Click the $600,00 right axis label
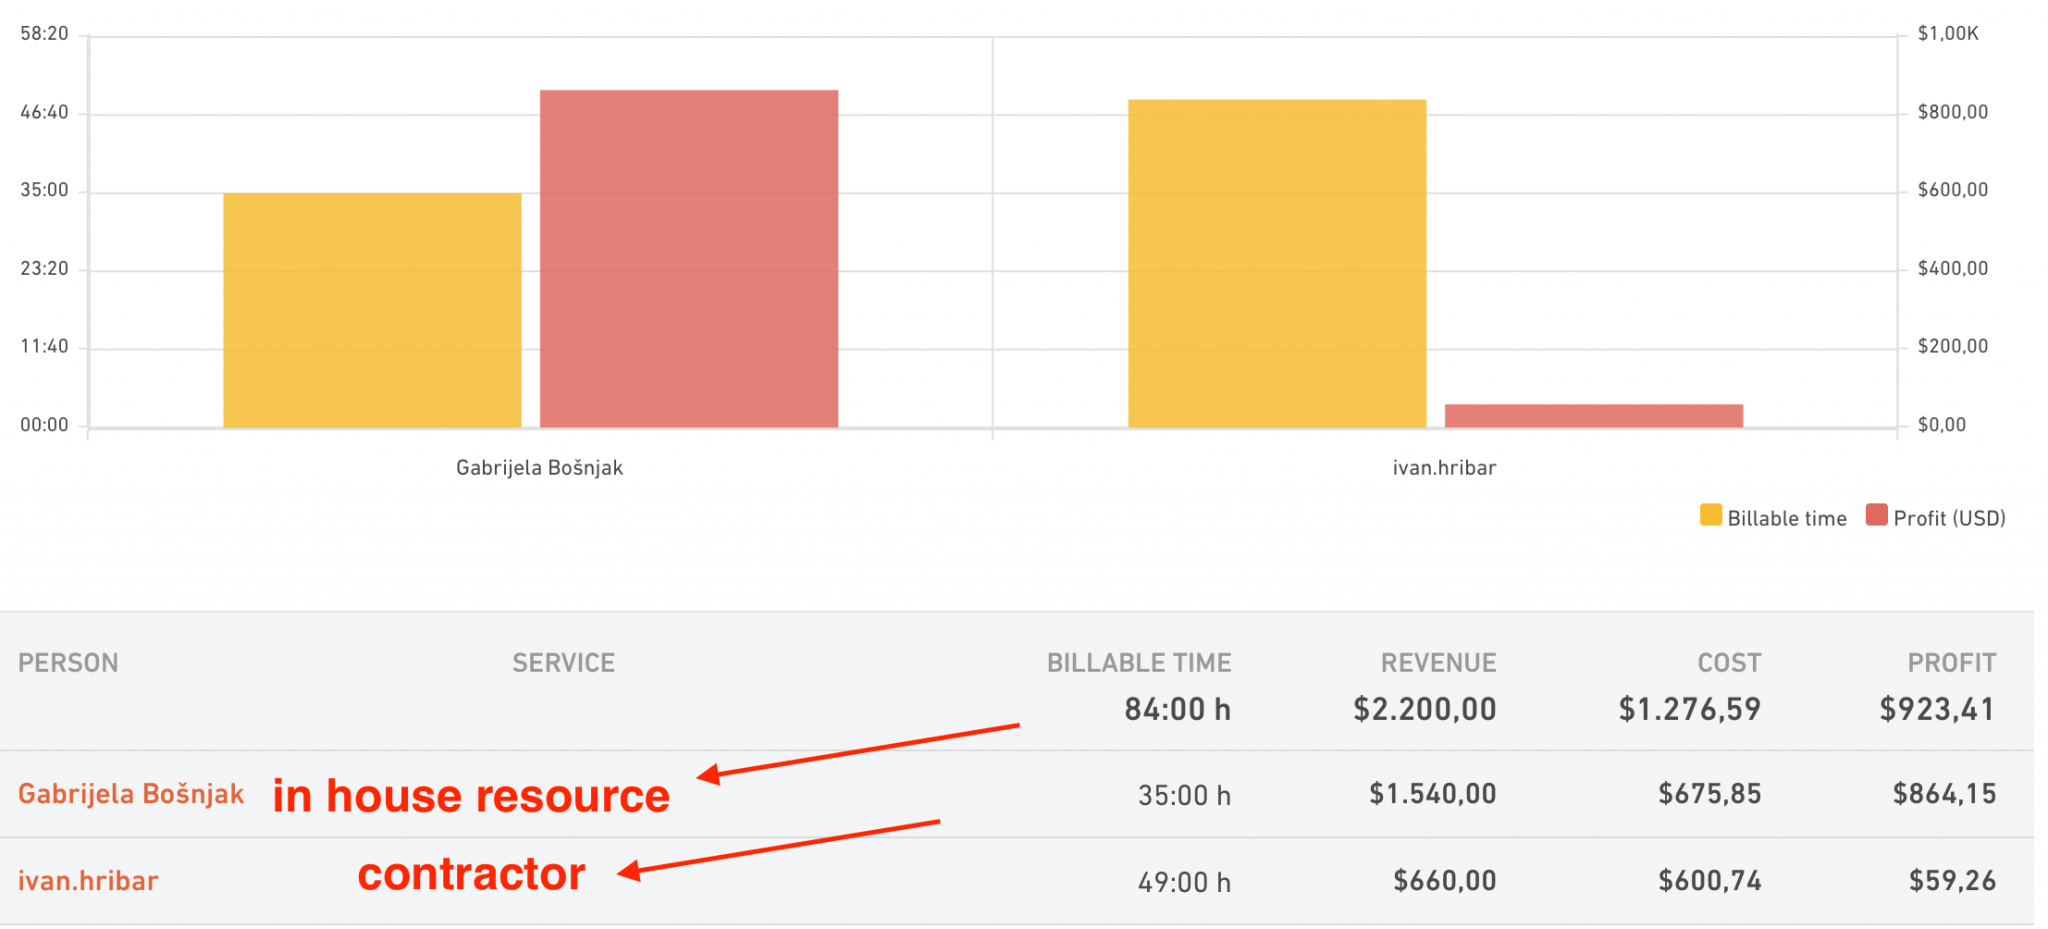 [x=1953, y=190]
